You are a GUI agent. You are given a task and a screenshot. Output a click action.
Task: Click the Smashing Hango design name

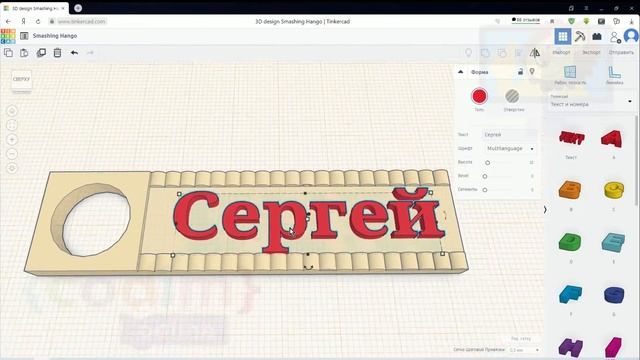[x=55, y=36]
